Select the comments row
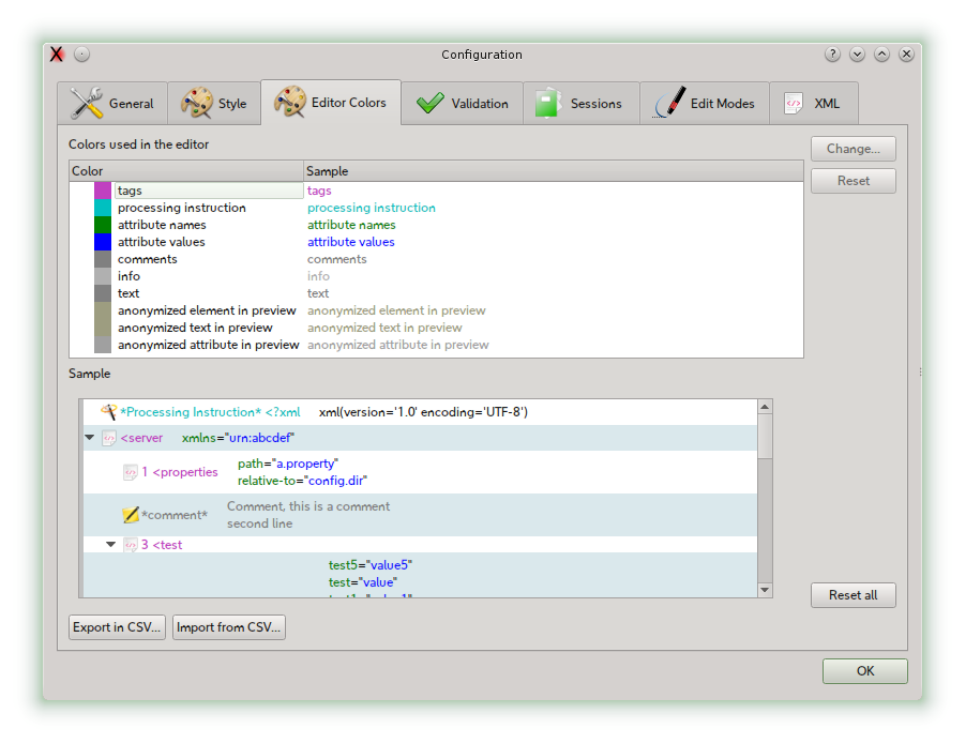The image size is (965, 743). (436, 259)
